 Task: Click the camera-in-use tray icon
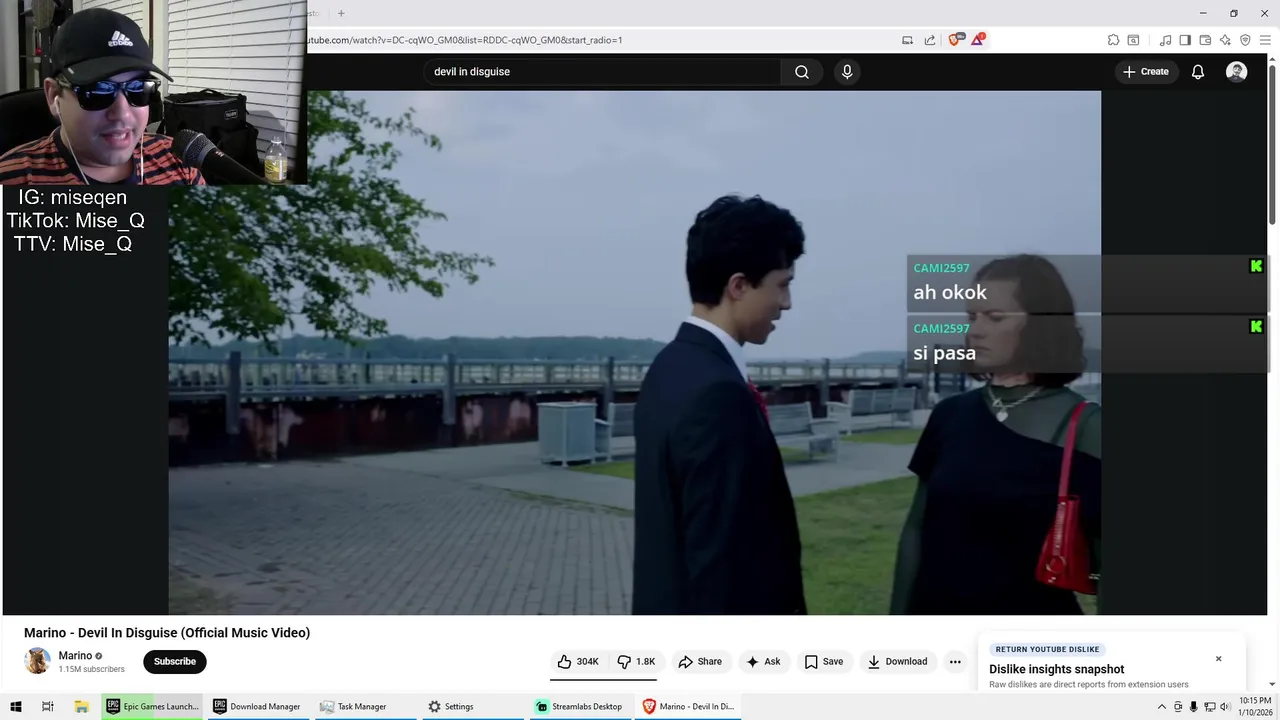pos(1177,707)
